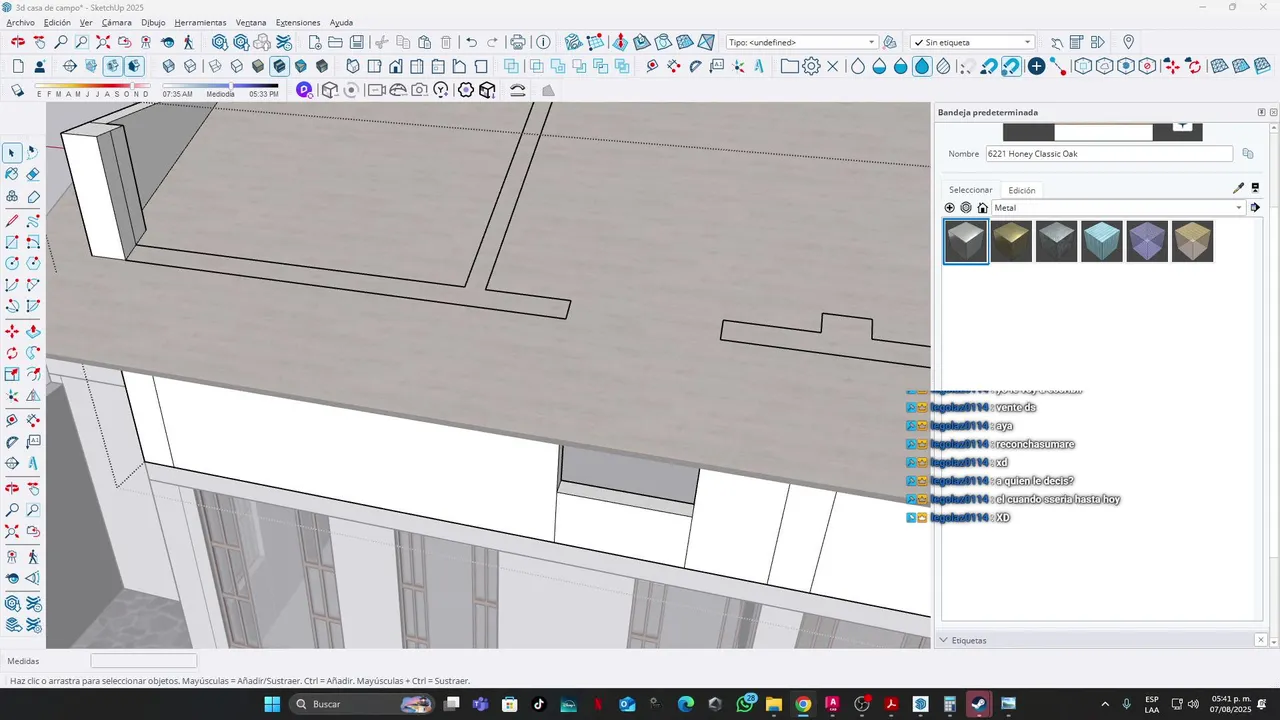Click the Front view house icon
Screen dimensions: 1280x720
point(396,66)
